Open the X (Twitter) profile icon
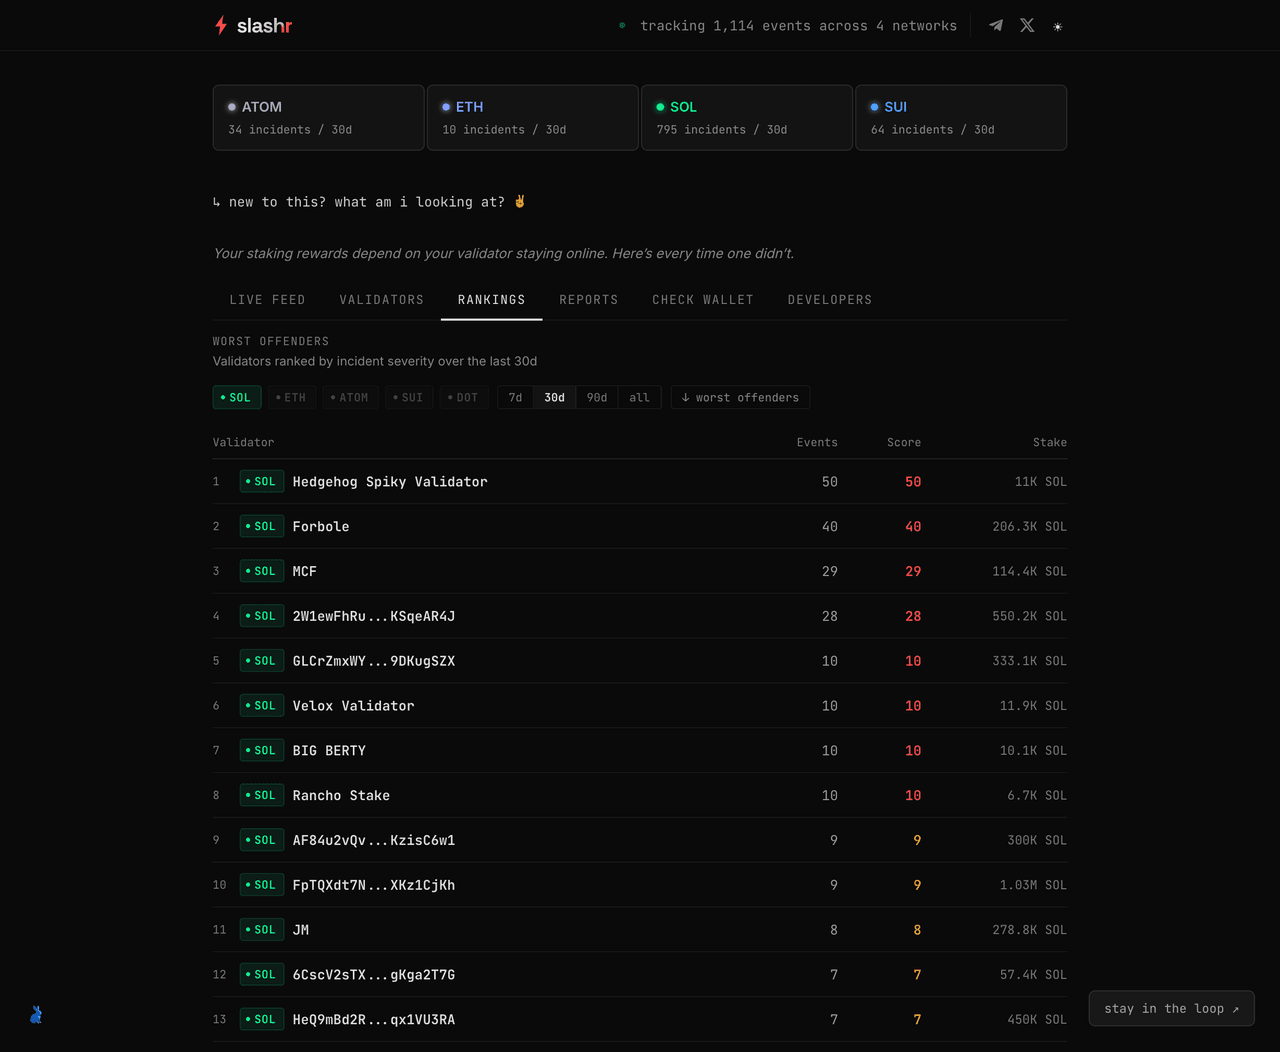The image size is (1280, 1052). click(x=1027, y=26)
